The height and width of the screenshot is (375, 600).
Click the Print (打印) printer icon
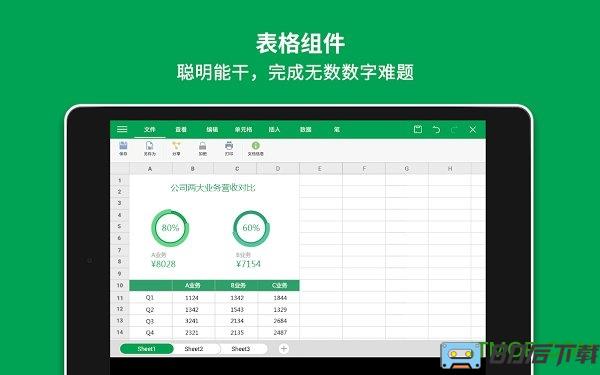pos(229,148)
